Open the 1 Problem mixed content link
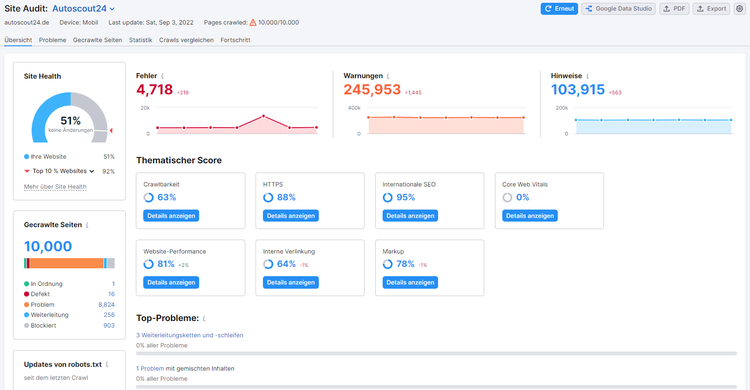The image size is (750, 390). (150, 368)
